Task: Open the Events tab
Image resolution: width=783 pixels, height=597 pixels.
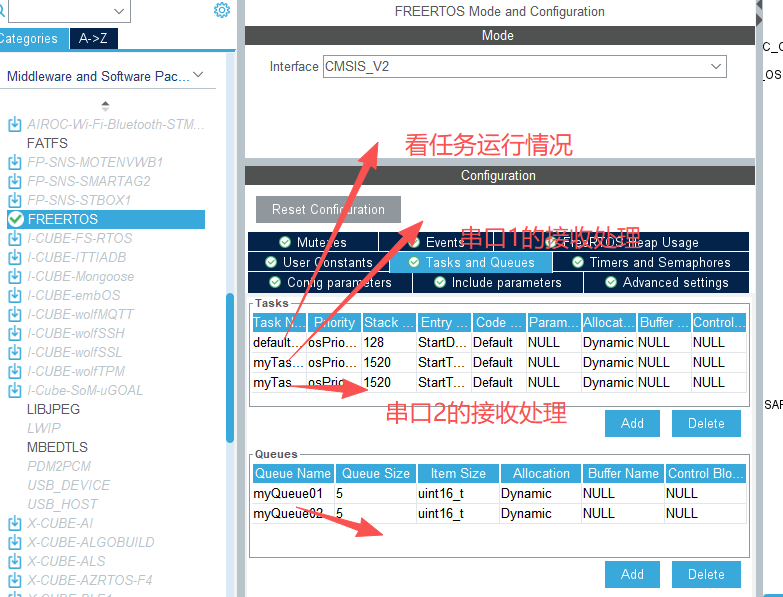Action: click(436, 242)
